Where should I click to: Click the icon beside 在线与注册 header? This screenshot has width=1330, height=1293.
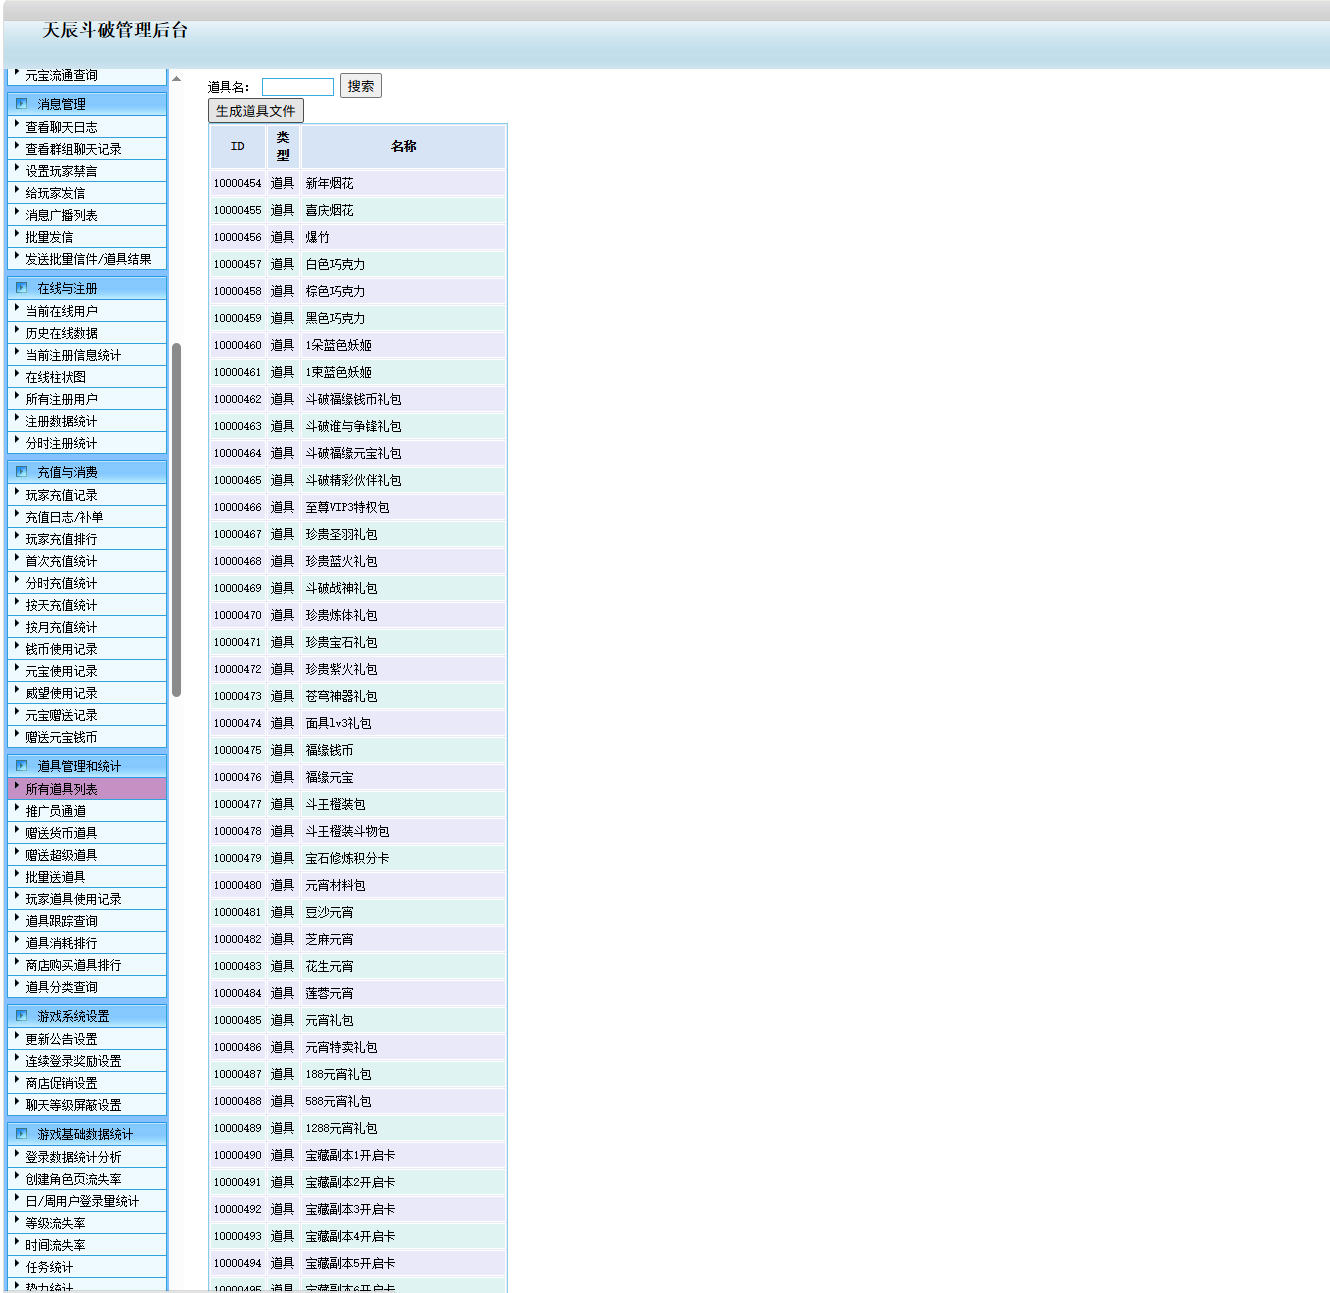point(21,288)
